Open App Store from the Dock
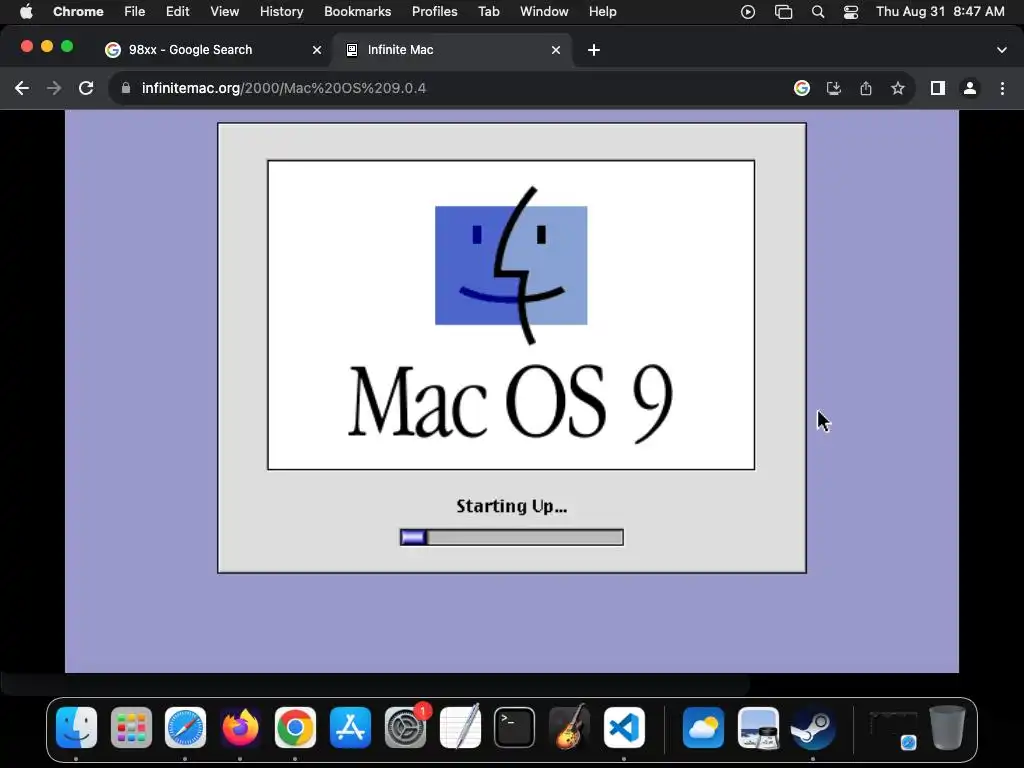This screenshot has height=768, width=1024. (x=350, y=728)
